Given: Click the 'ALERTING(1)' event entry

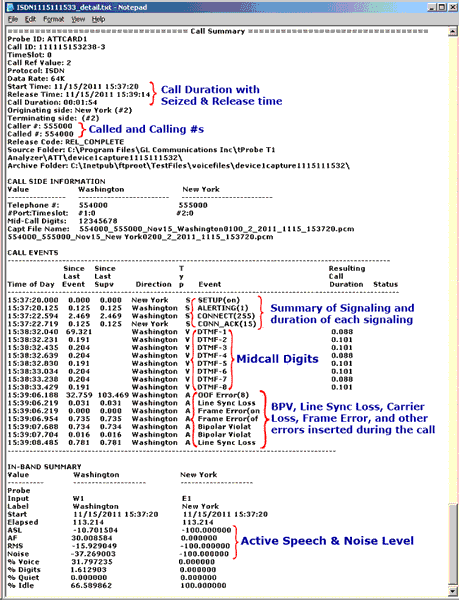Looking at the screenshot, I should point(223,308).
